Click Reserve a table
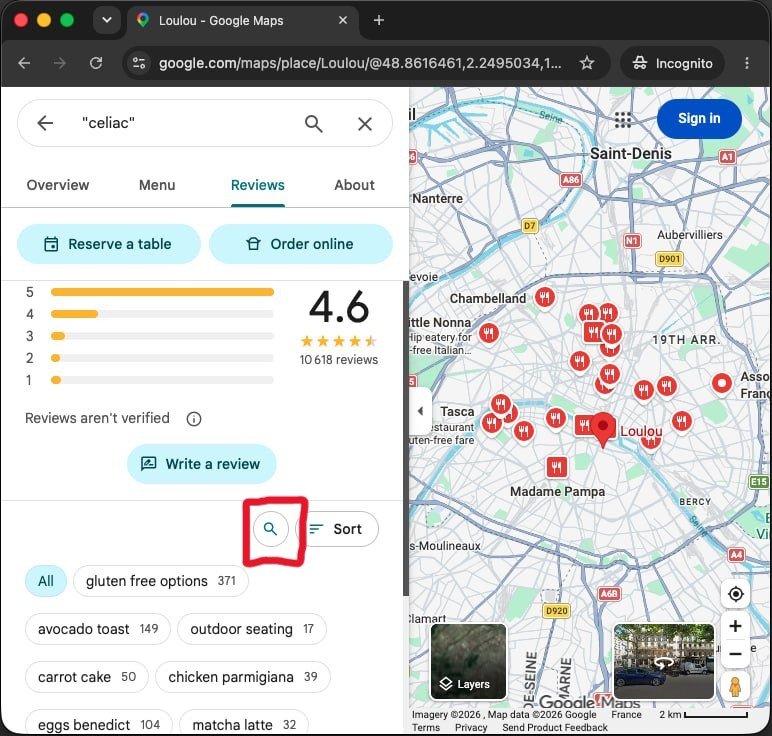The image size is (772, 736). tap(109, 244)
